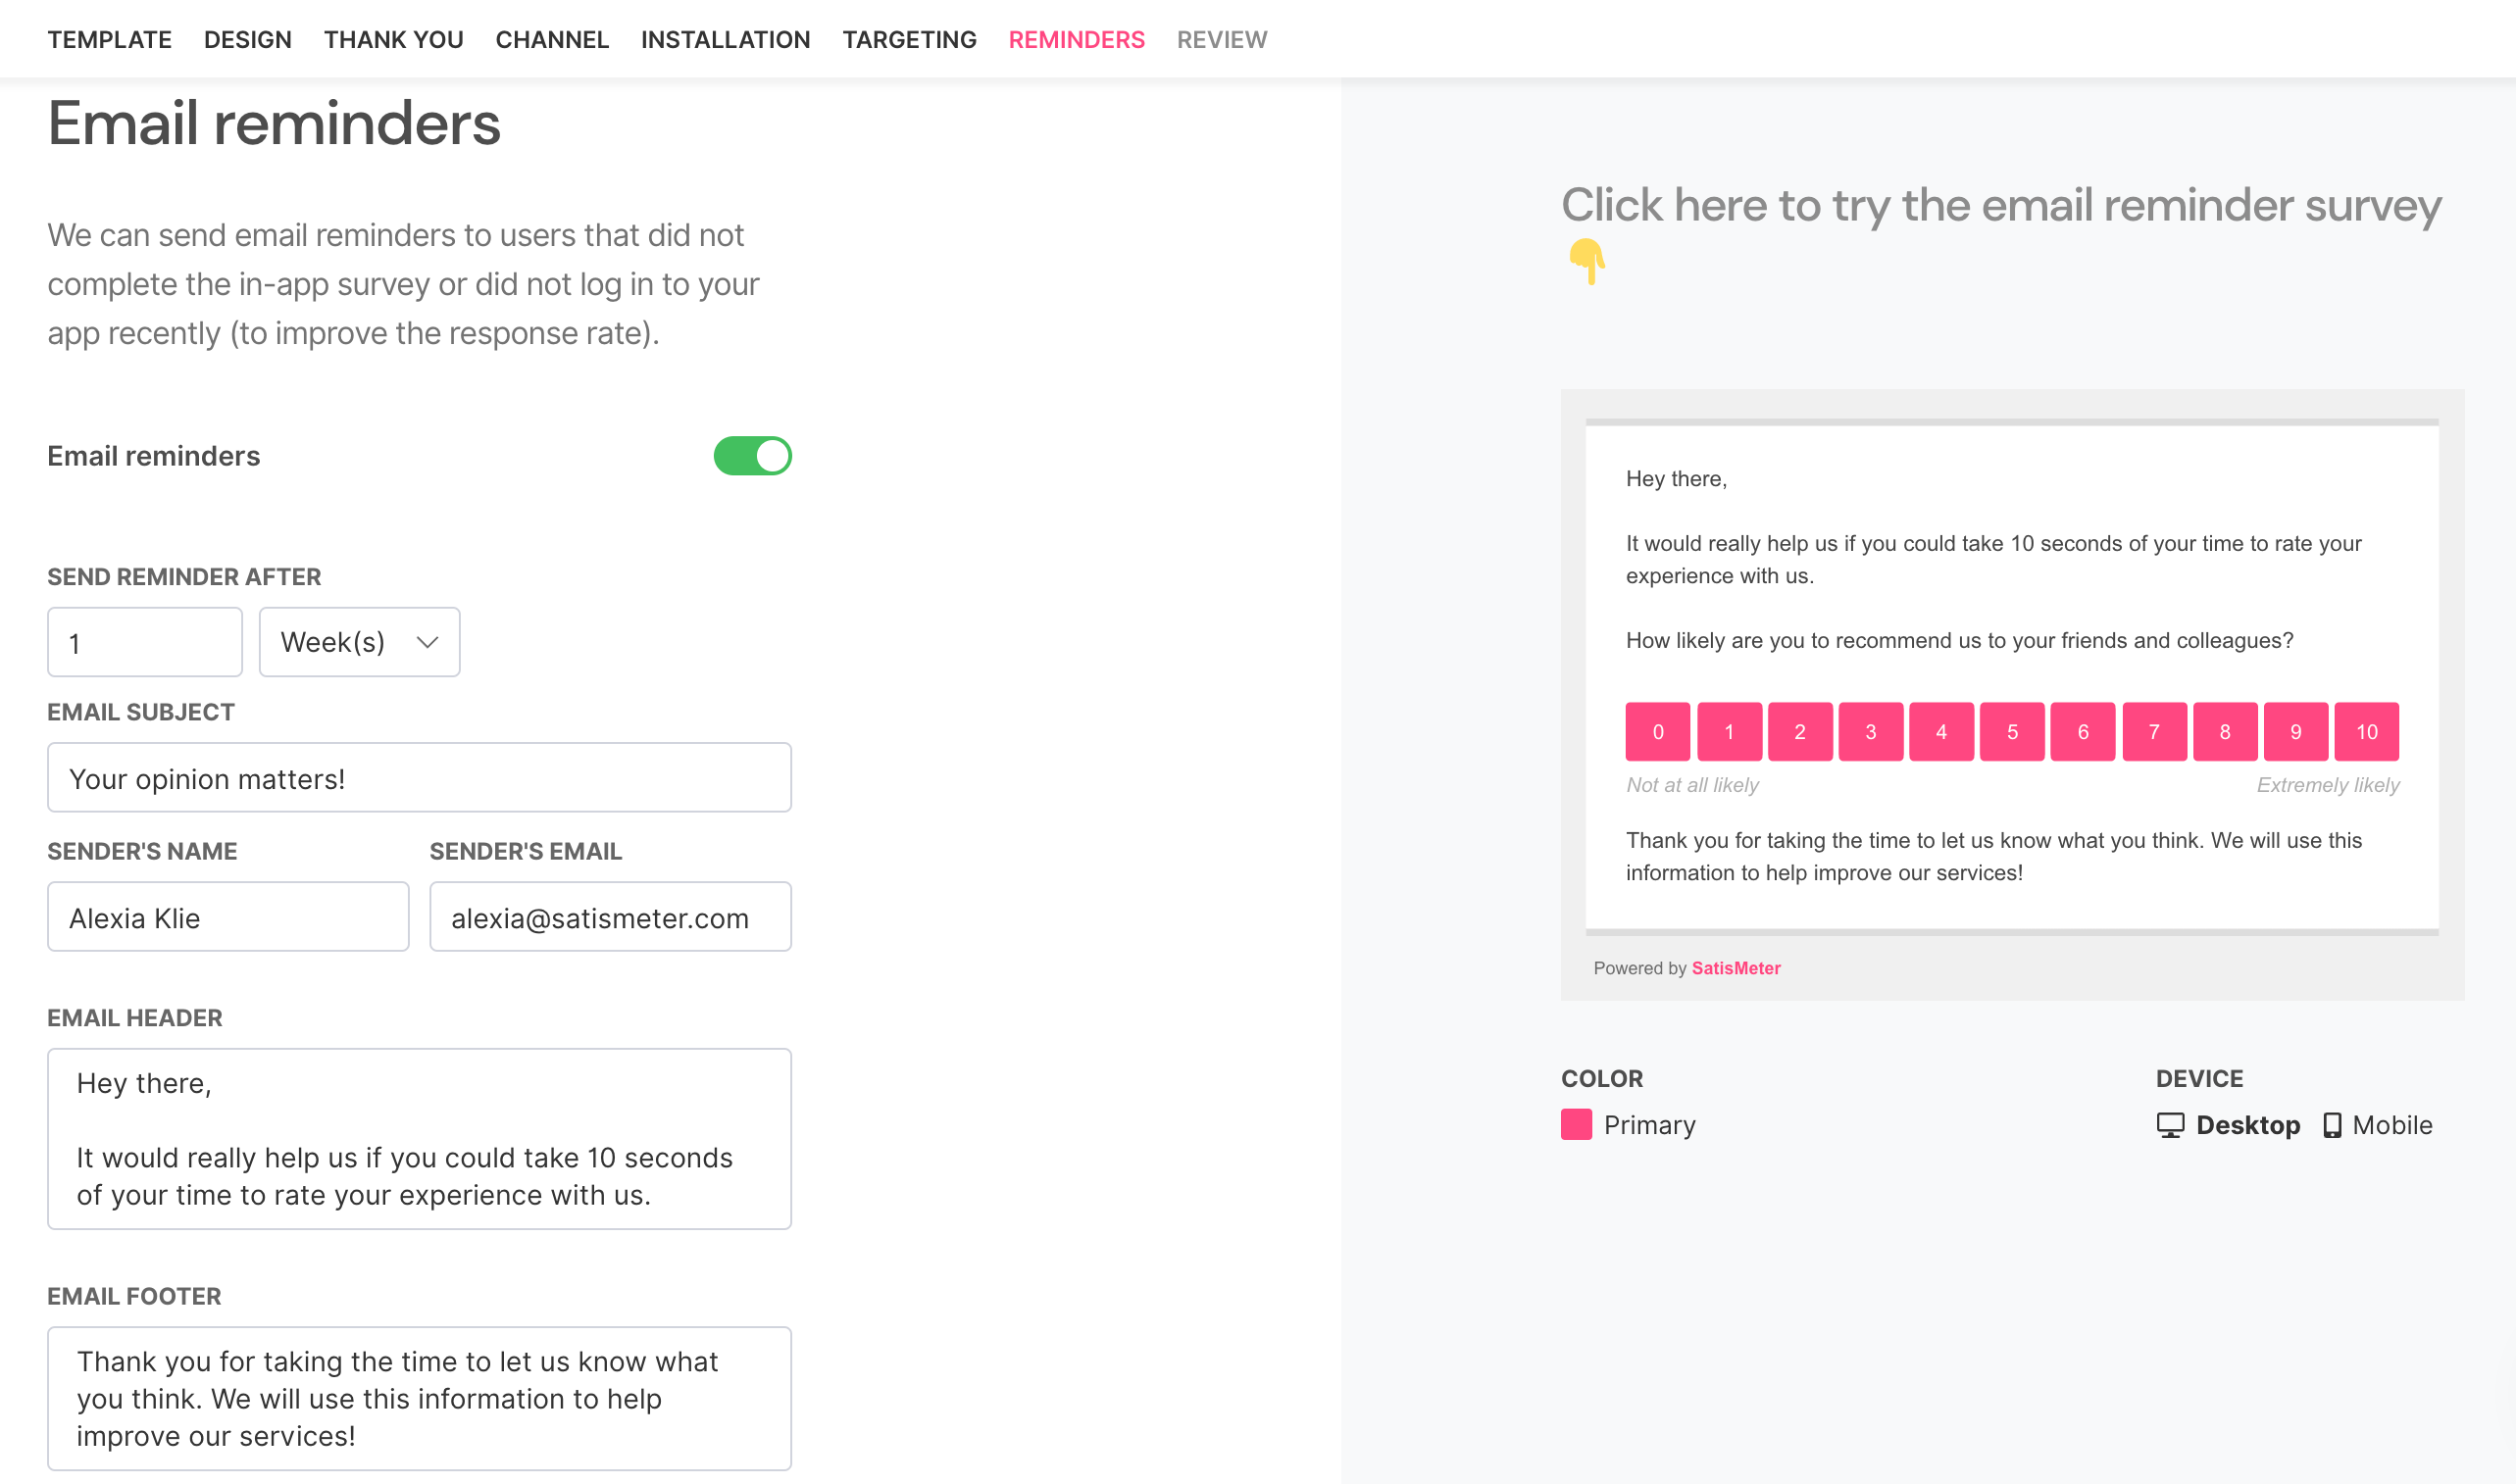
Task: Go to the REVIEW step
Action: 1221,39
